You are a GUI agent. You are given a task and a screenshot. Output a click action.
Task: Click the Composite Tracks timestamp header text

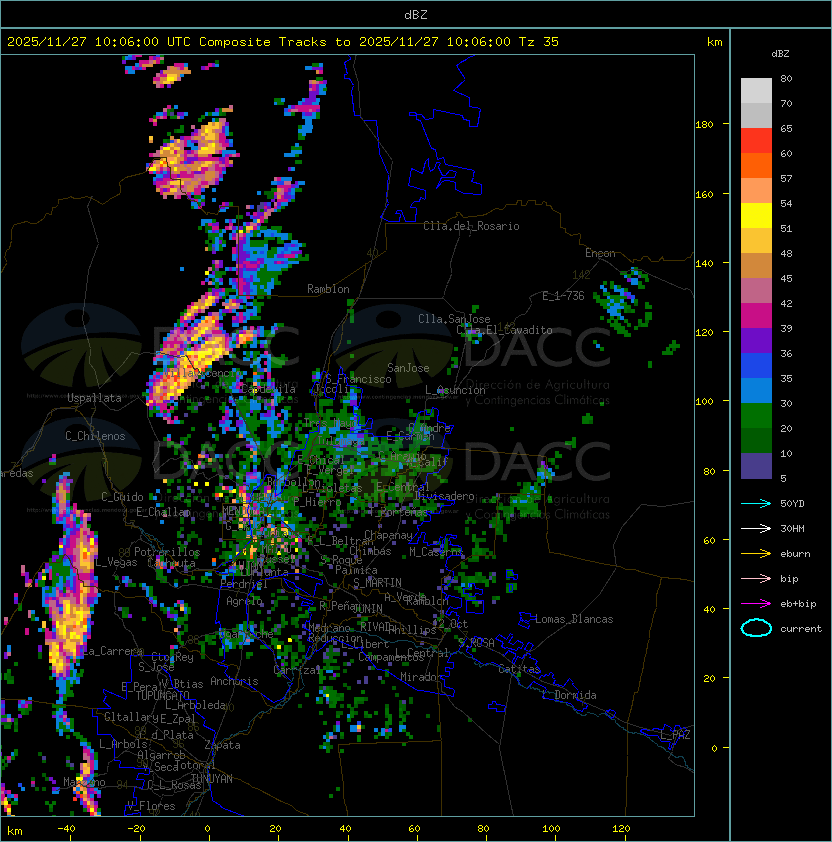pos(283,42)
